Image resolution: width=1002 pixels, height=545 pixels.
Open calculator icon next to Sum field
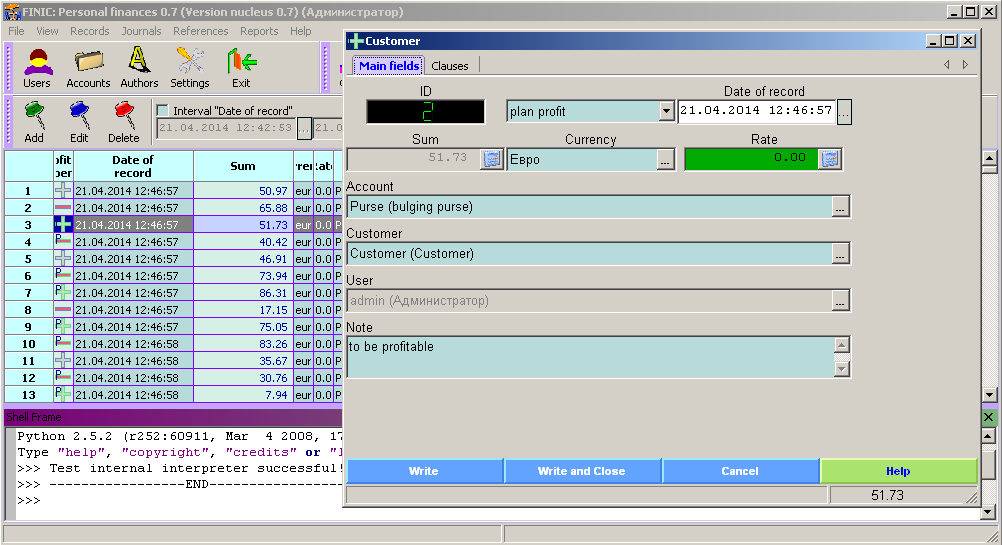(492, 159)
